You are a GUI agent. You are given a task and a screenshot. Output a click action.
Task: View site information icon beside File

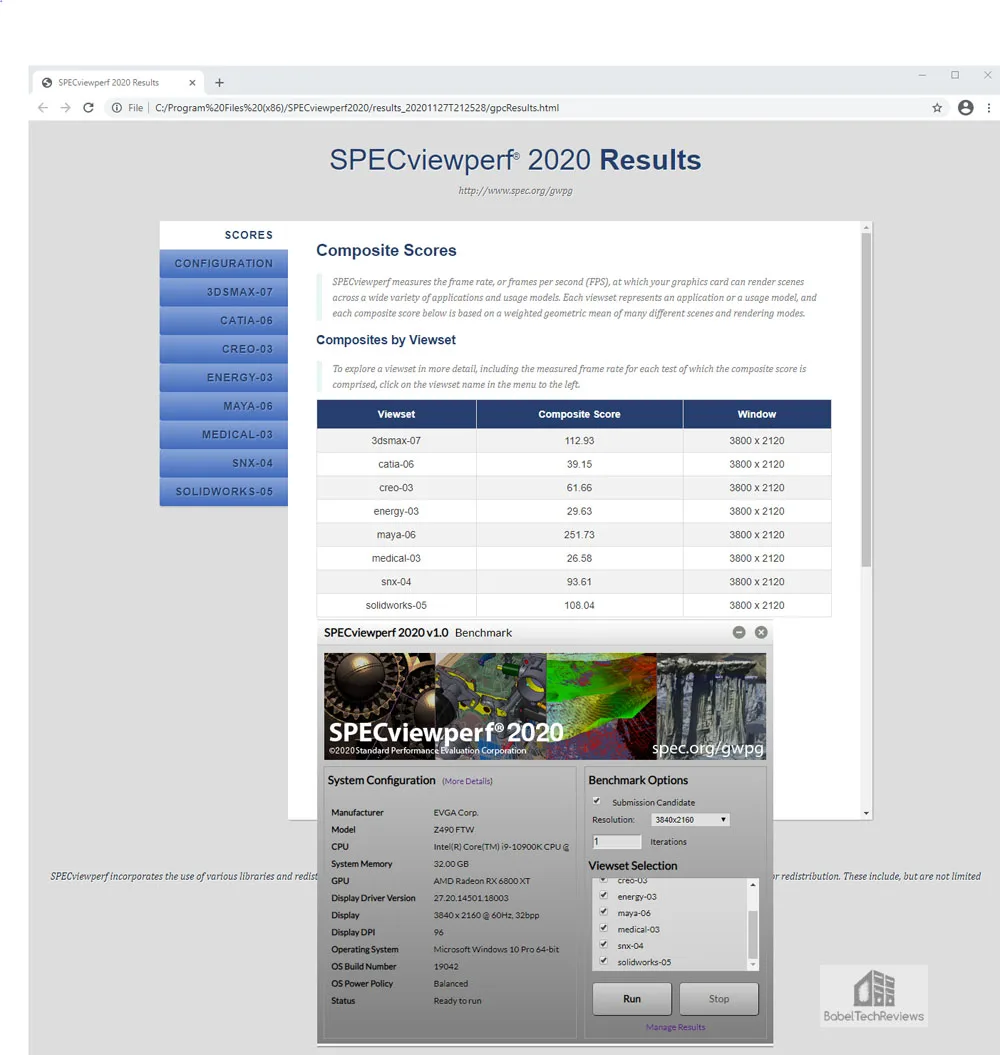116,108
